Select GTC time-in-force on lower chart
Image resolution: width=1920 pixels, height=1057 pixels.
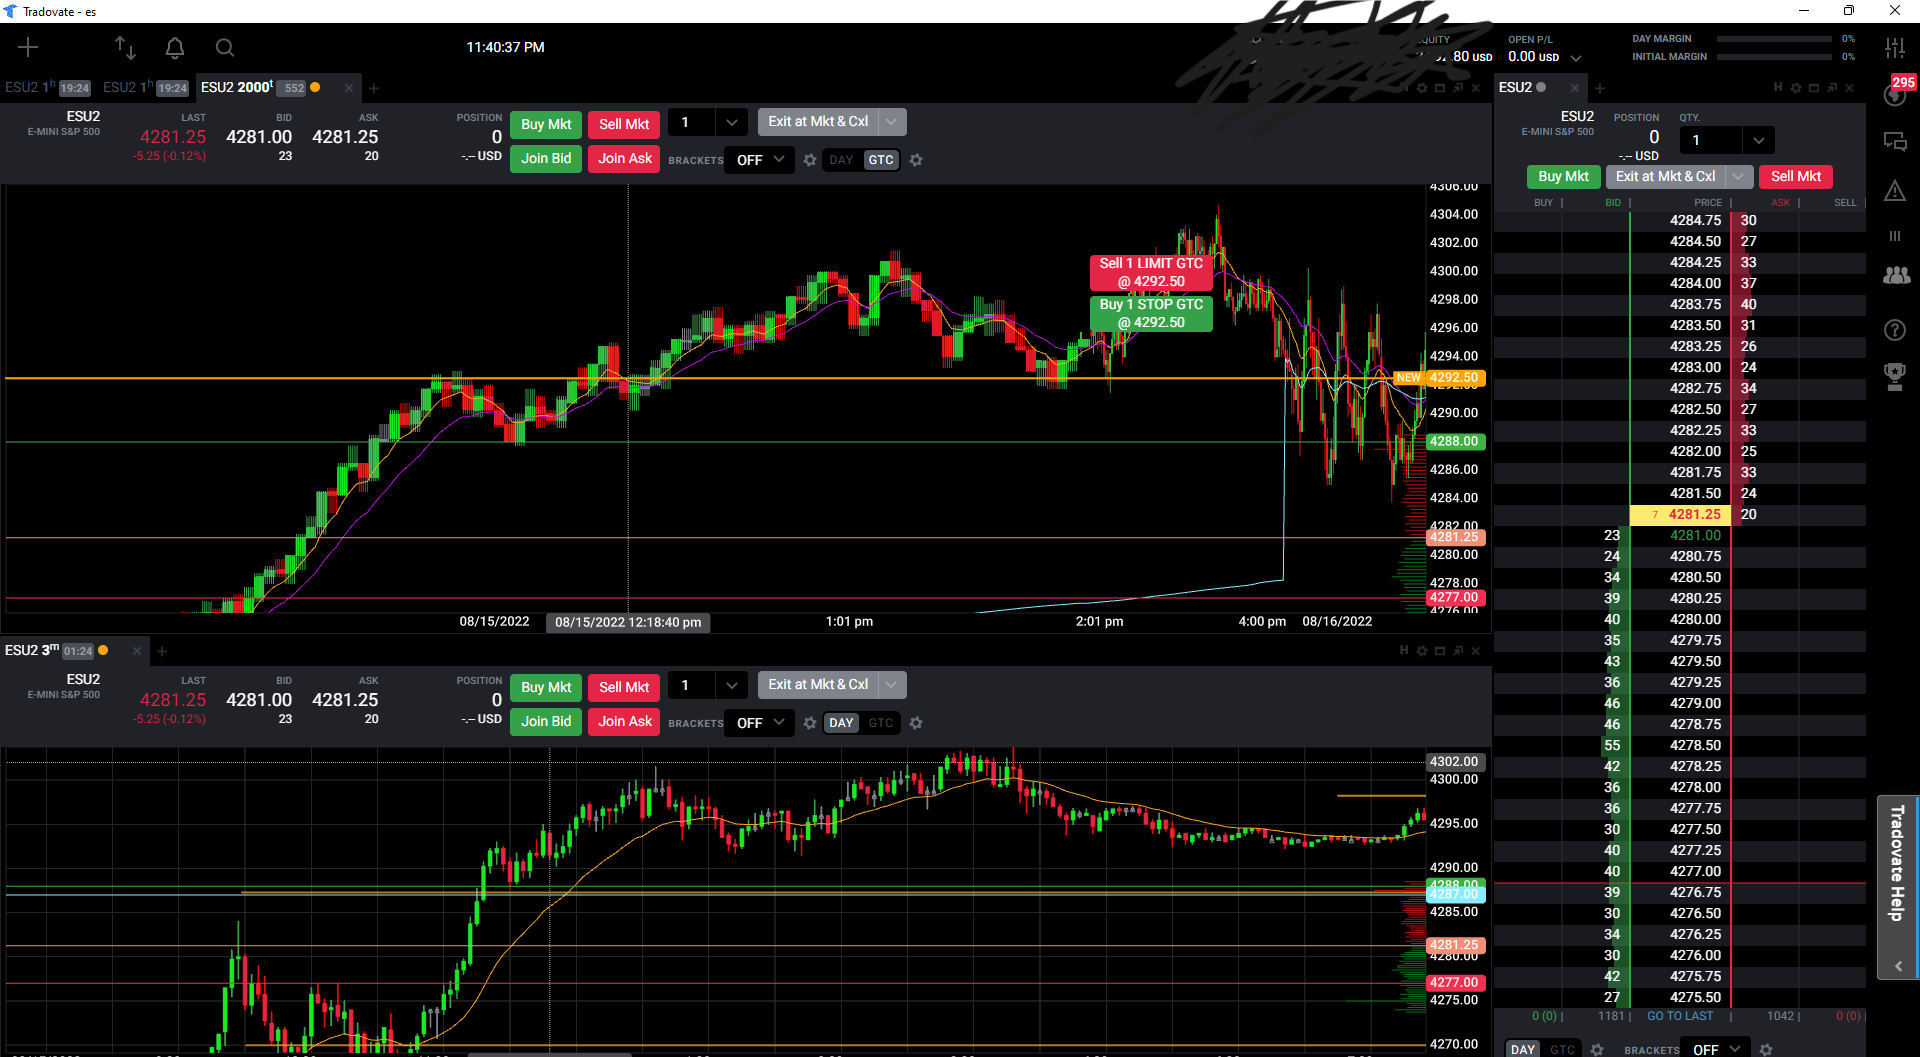[881, 723]
